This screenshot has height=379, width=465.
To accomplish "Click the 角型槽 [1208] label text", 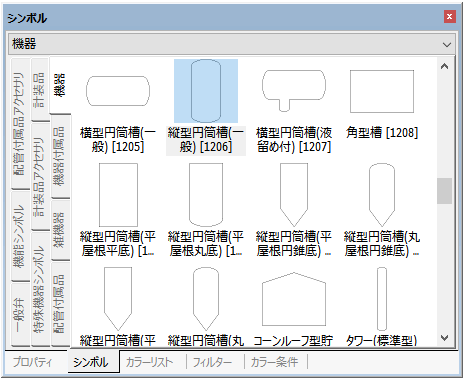I will (x=382, y=133).
